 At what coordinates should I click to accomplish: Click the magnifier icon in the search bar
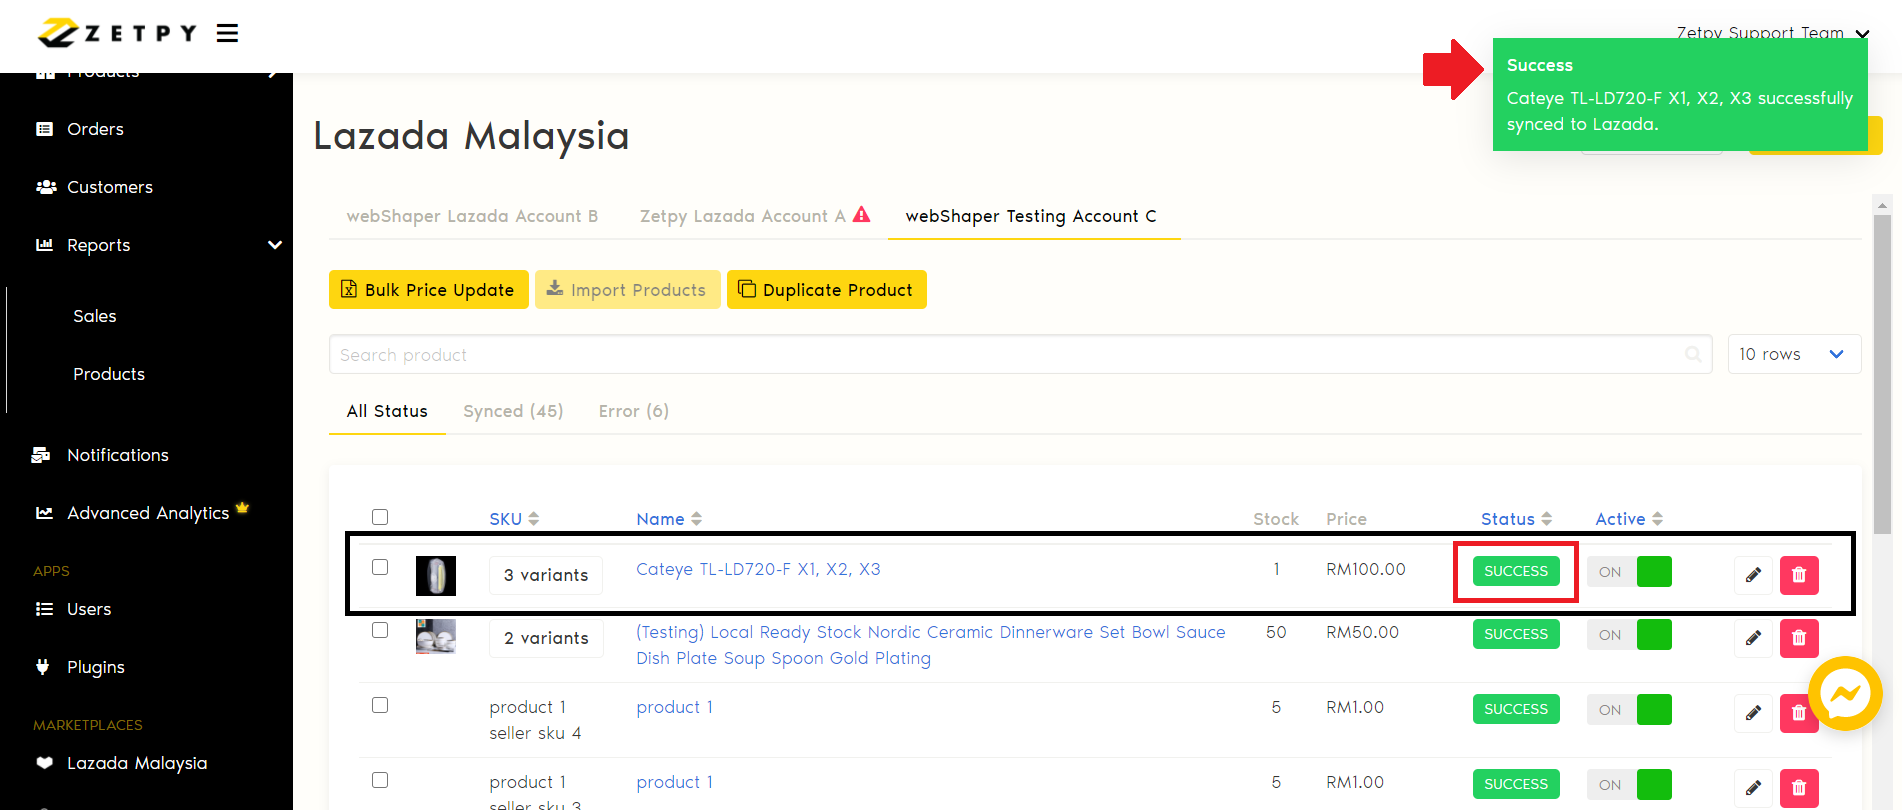click(1693, 354)
